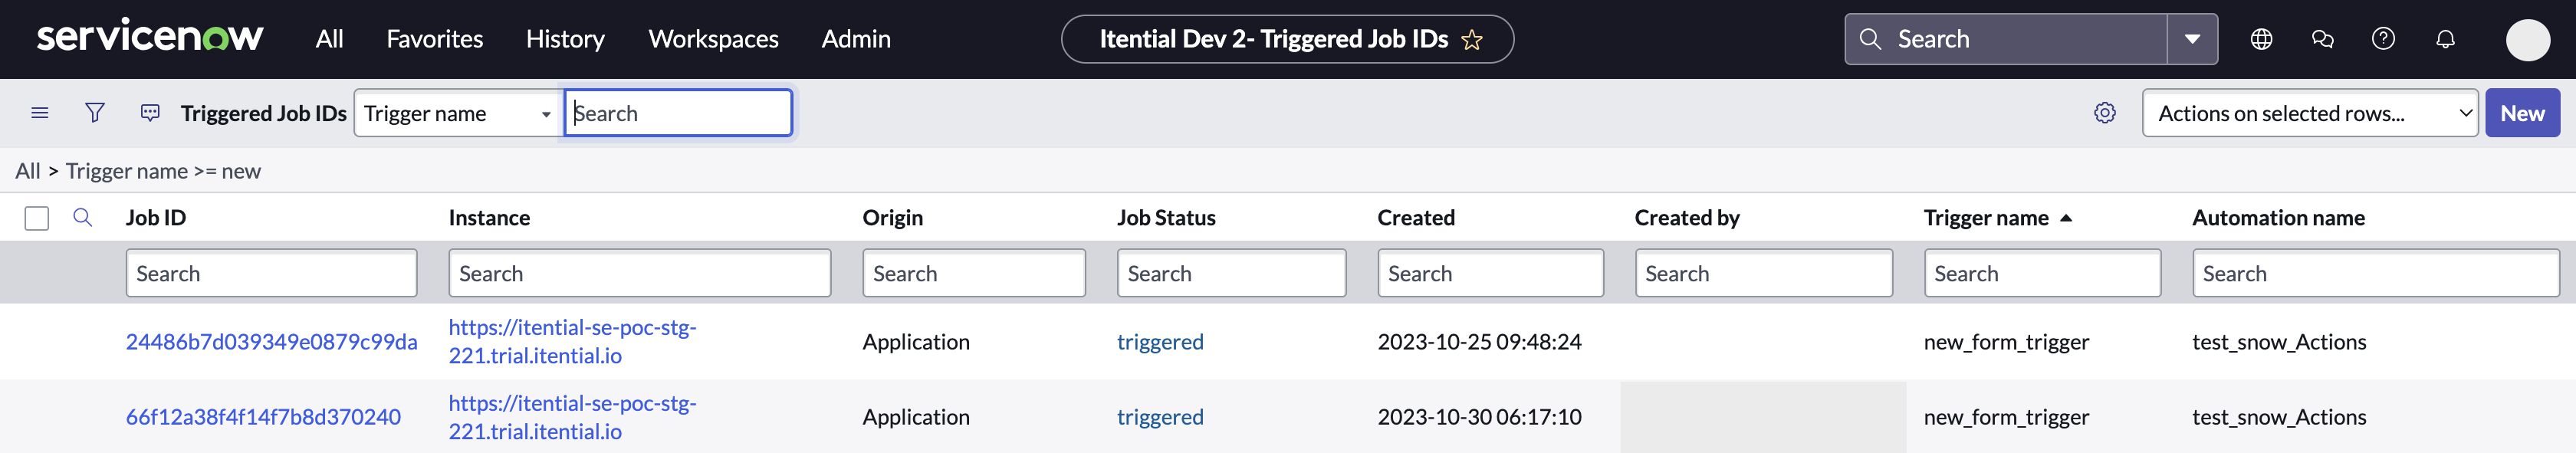Viewport: 2576px width, 453px height.
Task: Sort by the Trigger name column header
Action: pyautogui.click(x=1986, y=218)
